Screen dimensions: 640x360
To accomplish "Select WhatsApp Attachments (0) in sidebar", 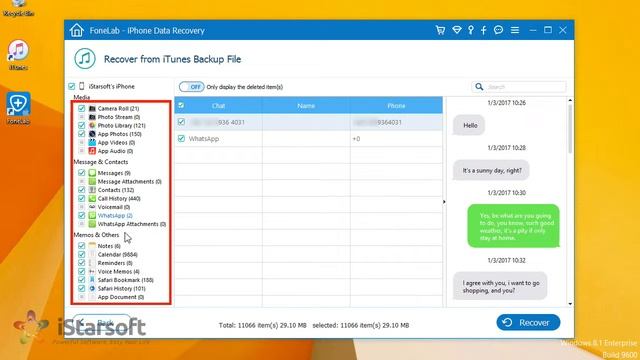I will (131, 224).
